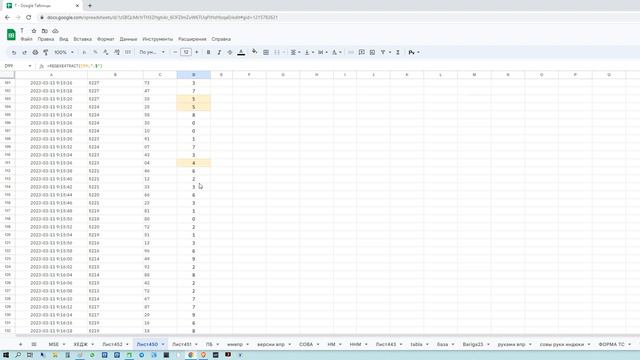
Task: Click the move to folder icon
Action: [x=44, y=31]
